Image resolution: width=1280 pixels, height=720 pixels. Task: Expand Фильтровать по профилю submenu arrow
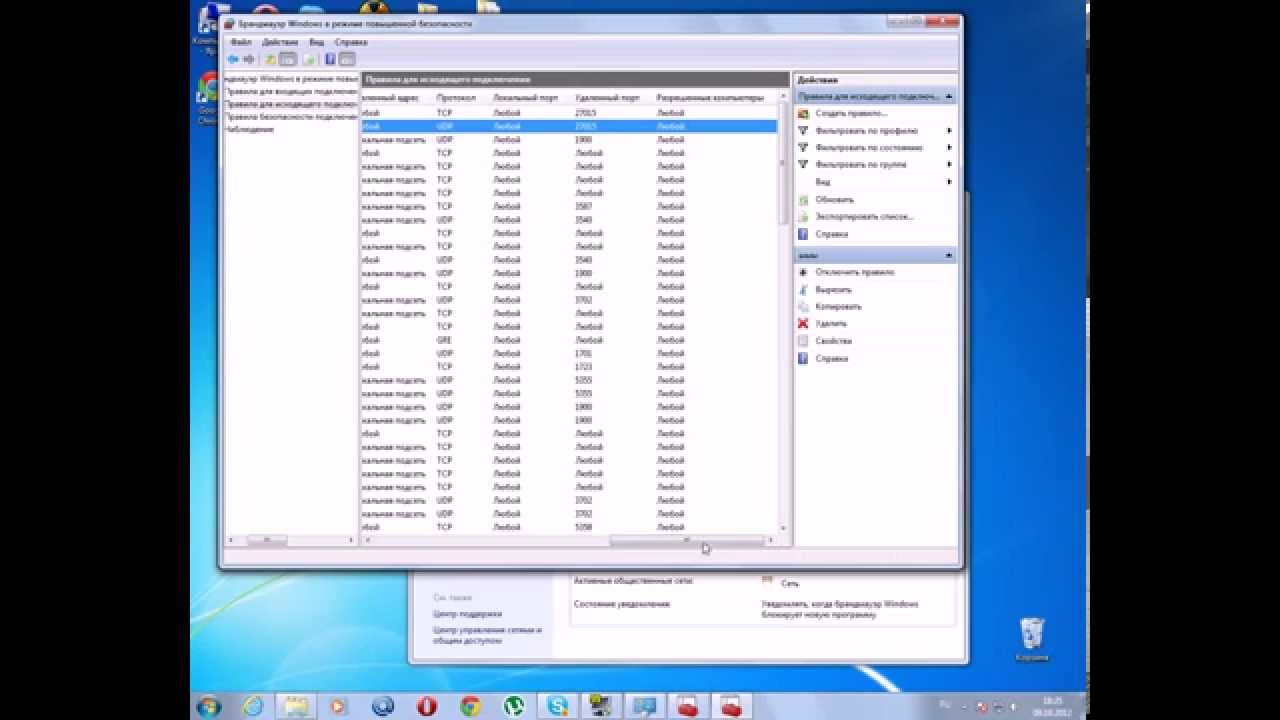[x=949, y=130]
